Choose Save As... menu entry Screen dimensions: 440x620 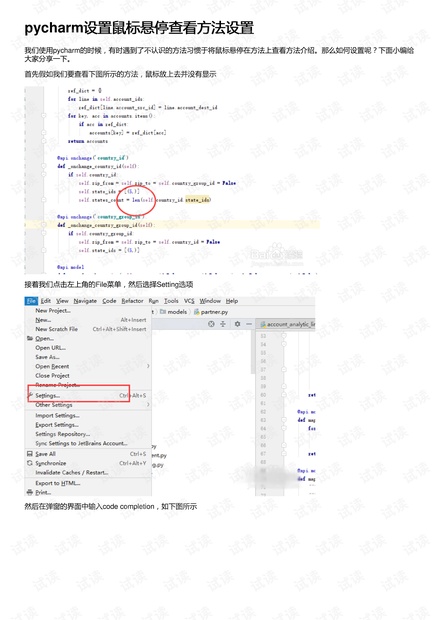[x=47, y=357]
